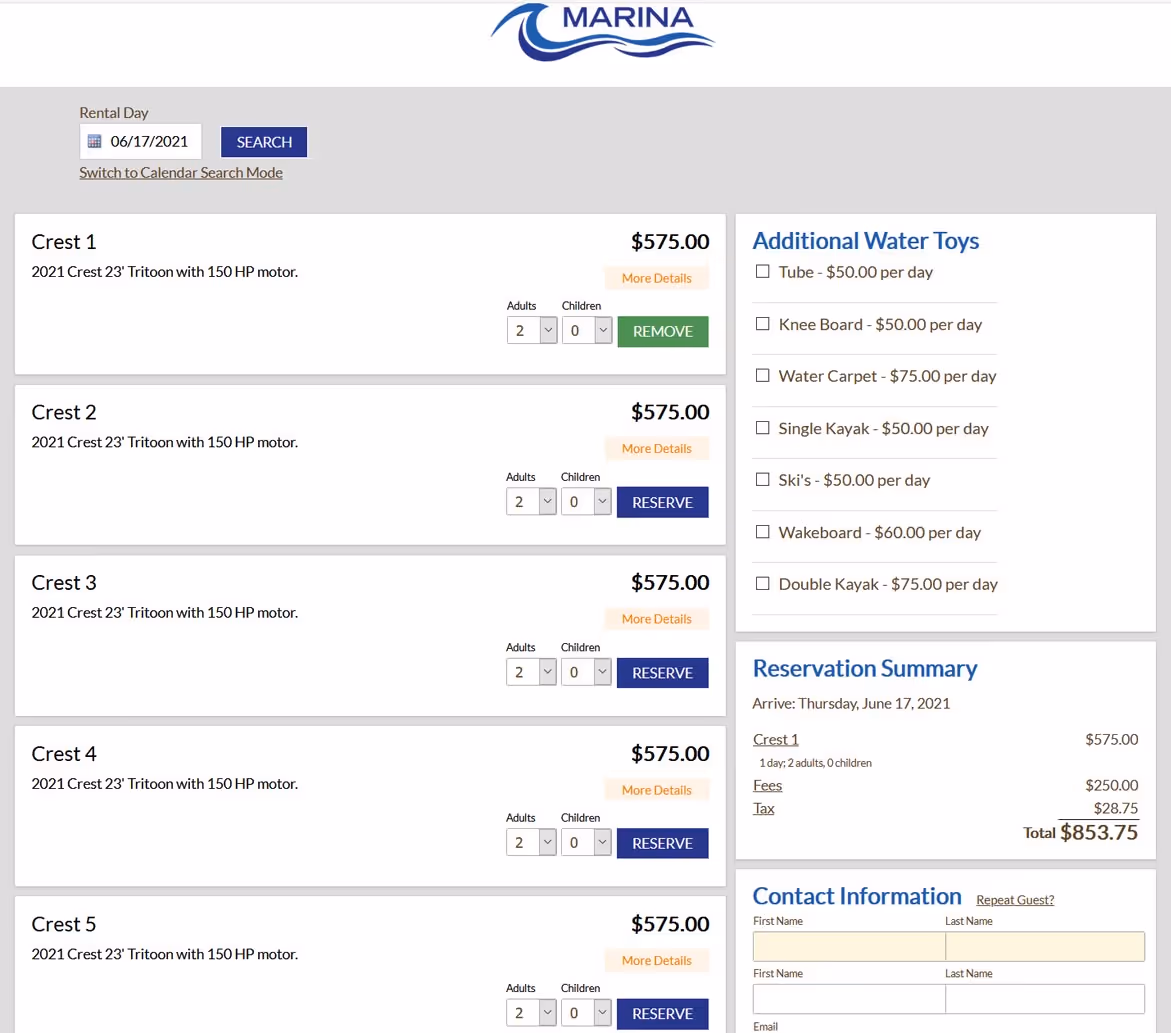This screenshot has height=1033, width=1171.
Task: Open the Adults dropdown for Crest 1
Action: click(x=531, y=330)
